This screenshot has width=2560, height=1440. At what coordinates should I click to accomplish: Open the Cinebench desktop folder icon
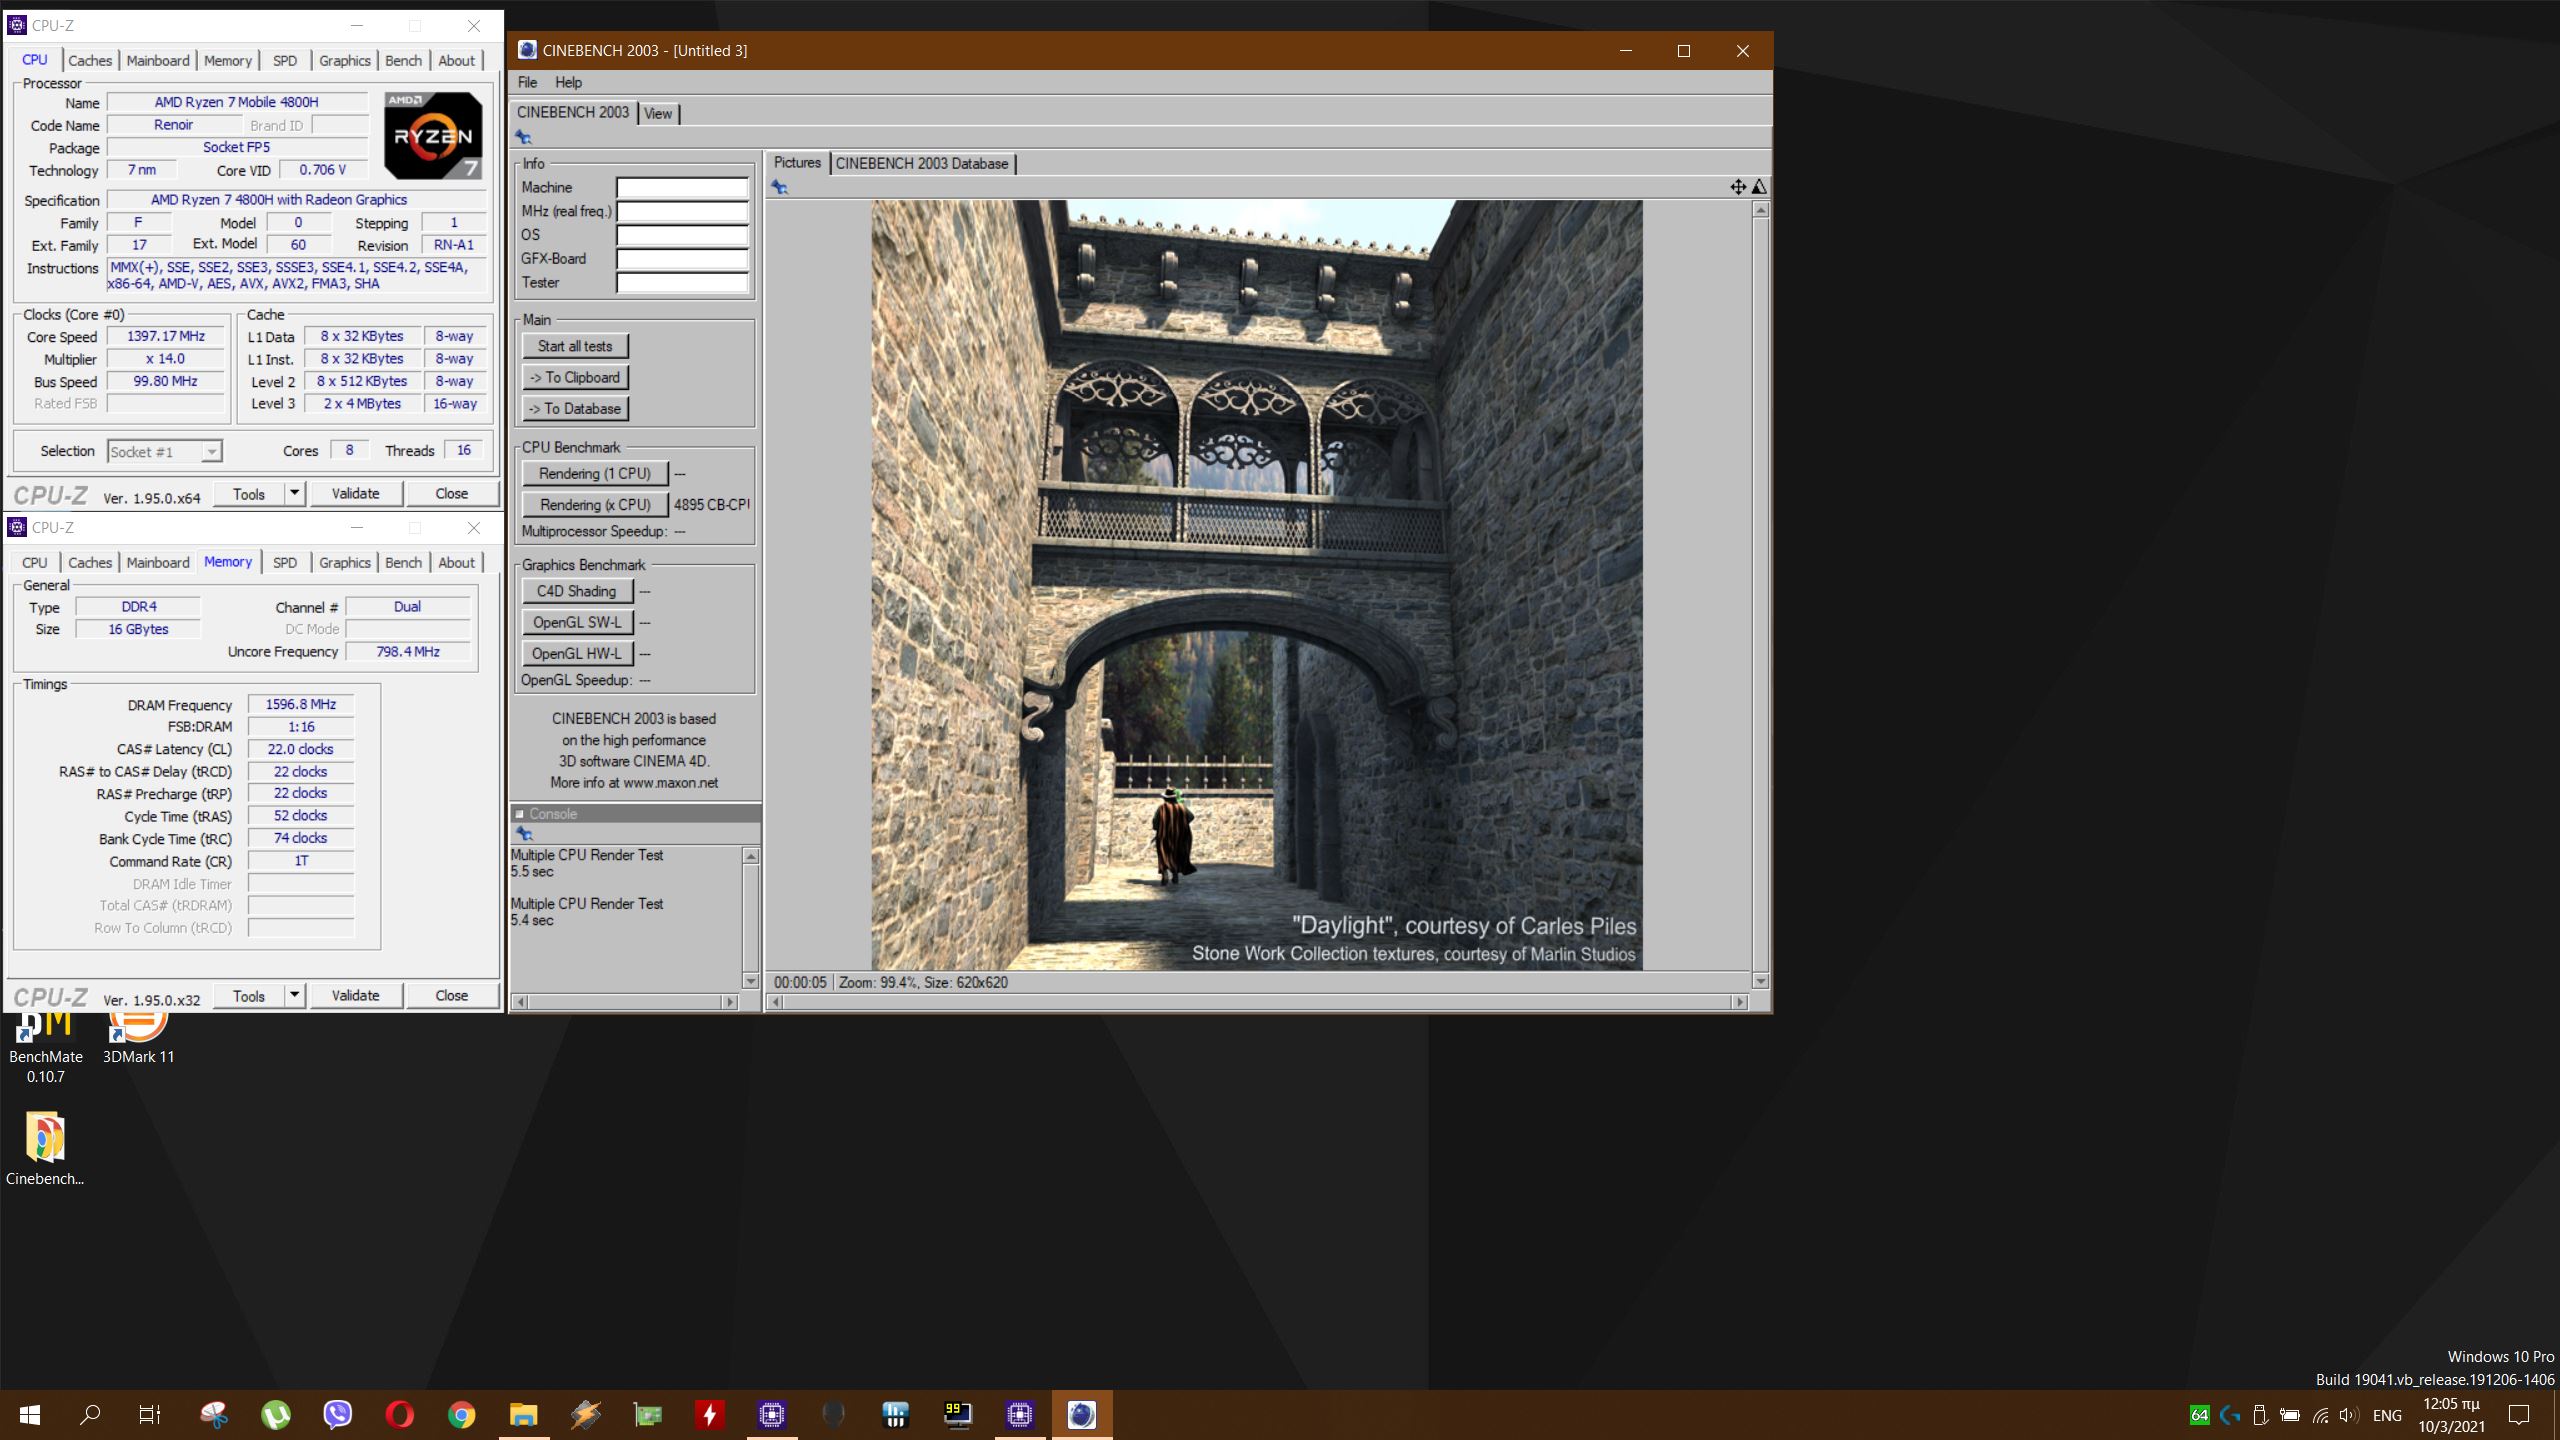(x=45, y=1149)
